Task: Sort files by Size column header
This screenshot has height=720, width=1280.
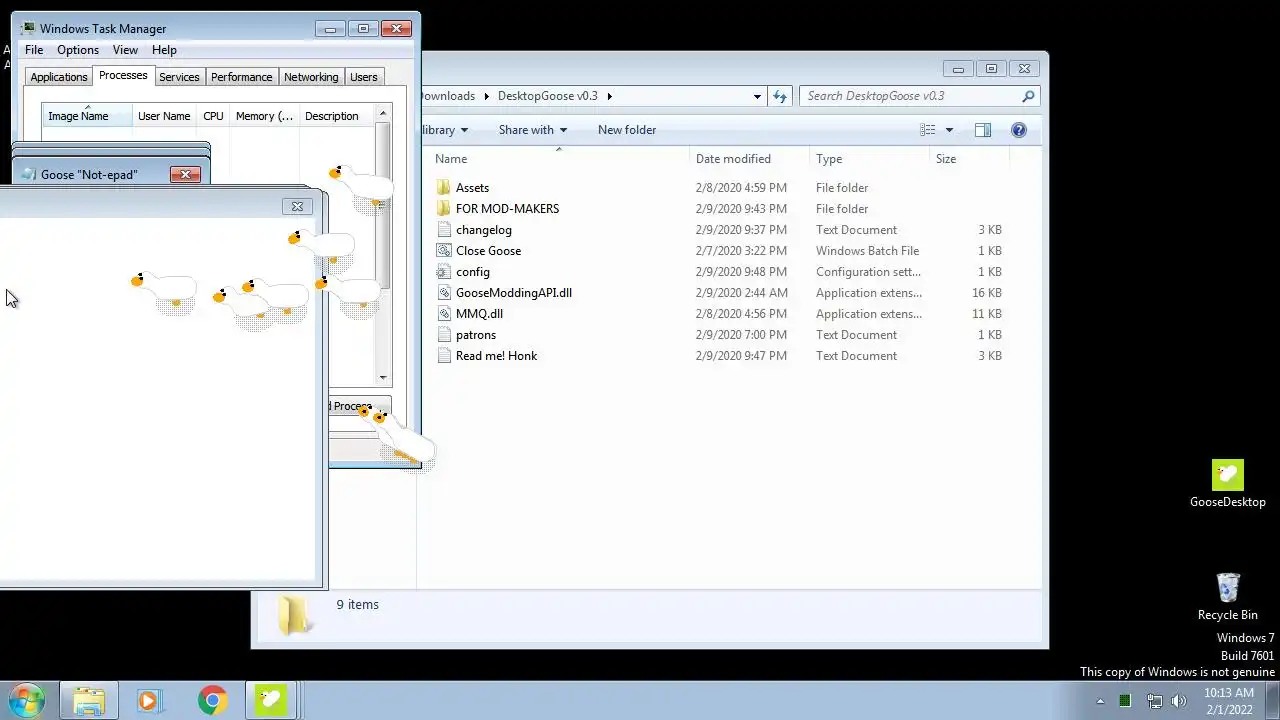Action: pos(969,159)
